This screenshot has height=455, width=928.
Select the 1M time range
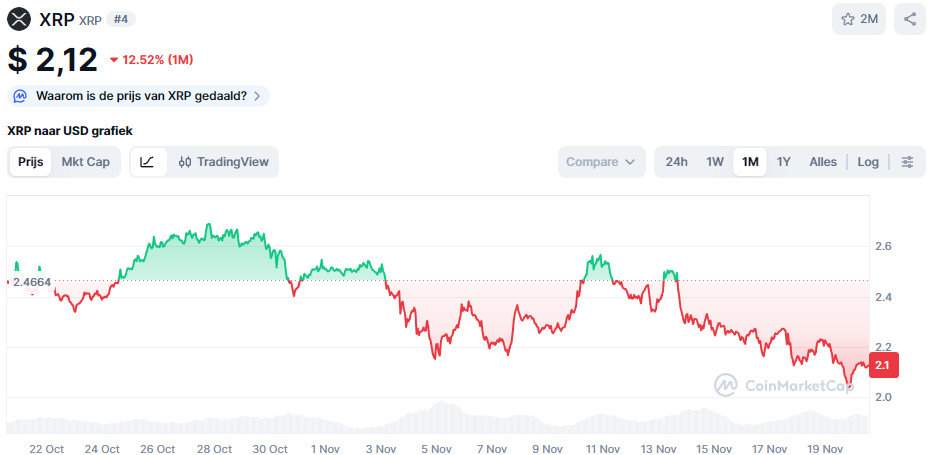click(750, 162)
